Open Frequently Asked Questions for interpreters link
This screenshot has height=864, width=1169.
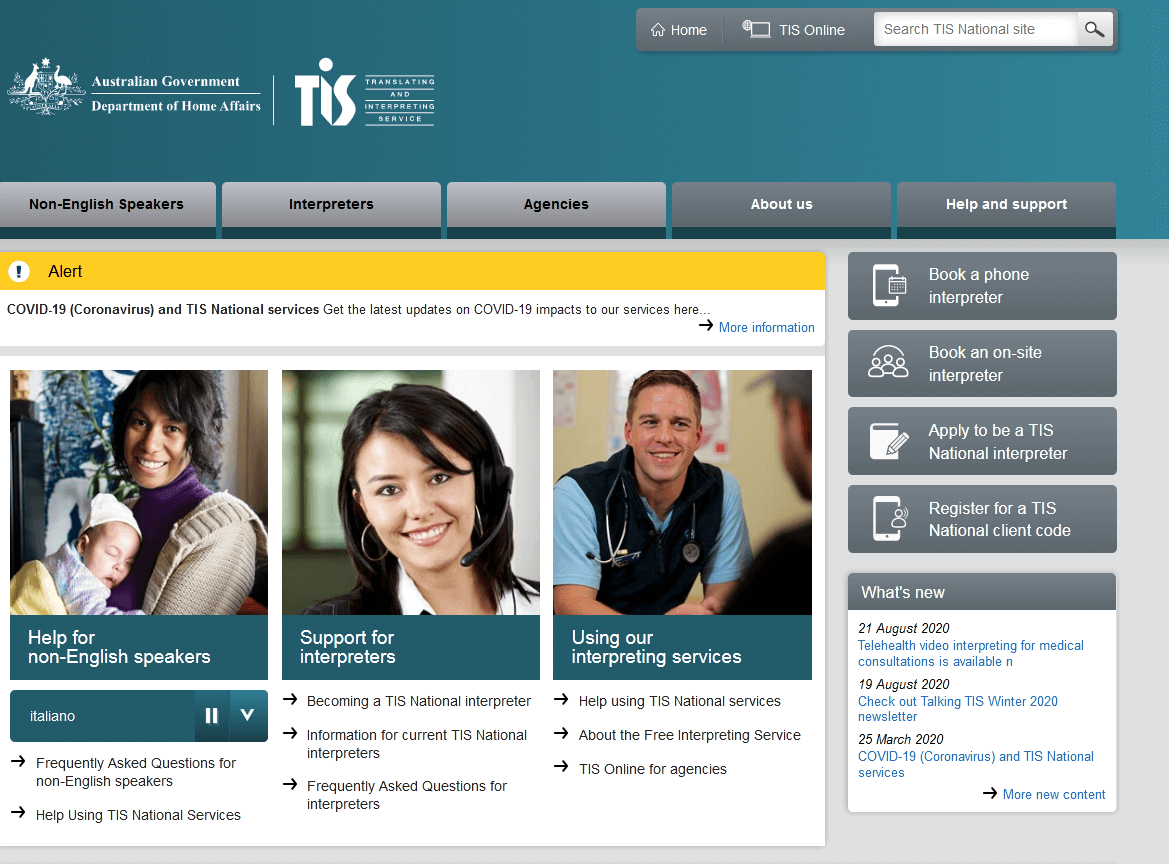click(406, 795)
